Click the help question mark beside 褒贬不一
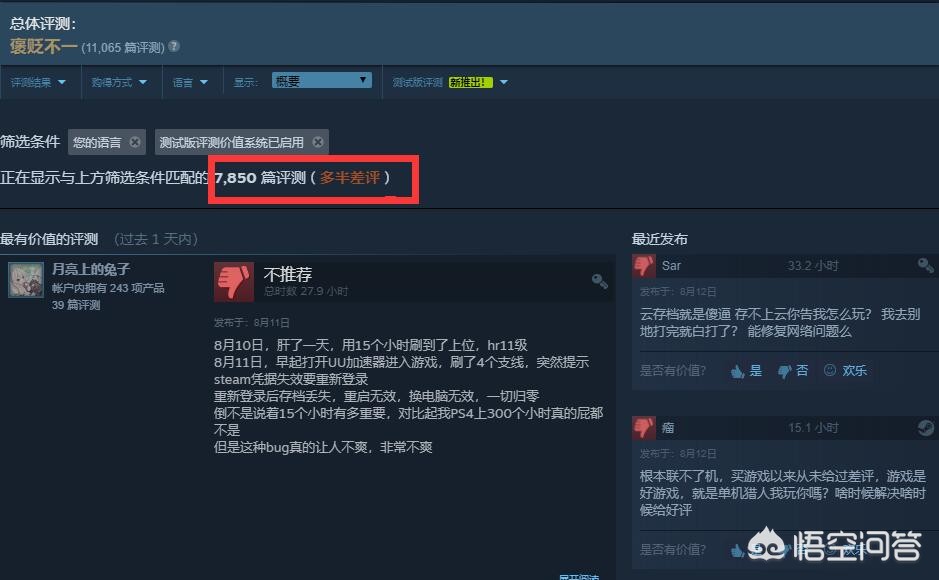 click(174, 46)
